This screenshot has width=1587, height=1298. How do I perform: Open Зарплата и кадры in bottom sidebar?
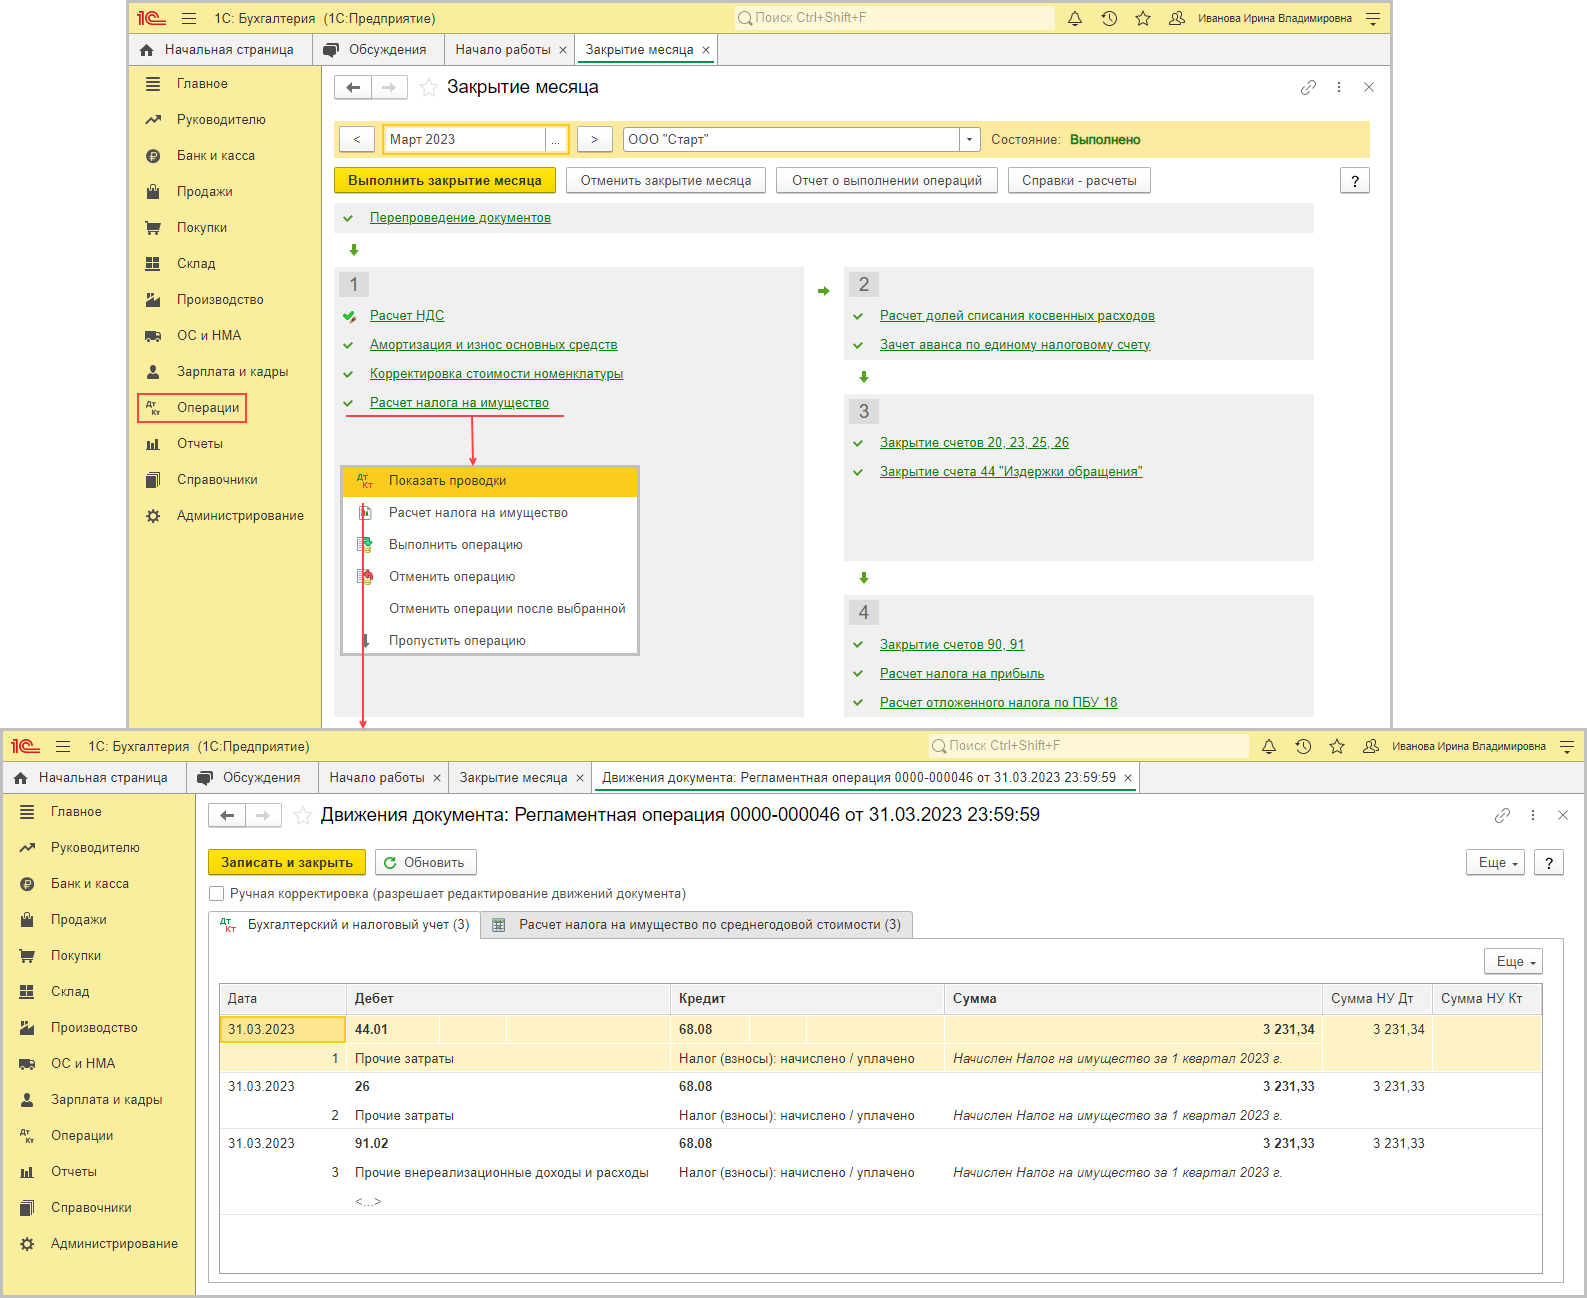point(106,1100)
